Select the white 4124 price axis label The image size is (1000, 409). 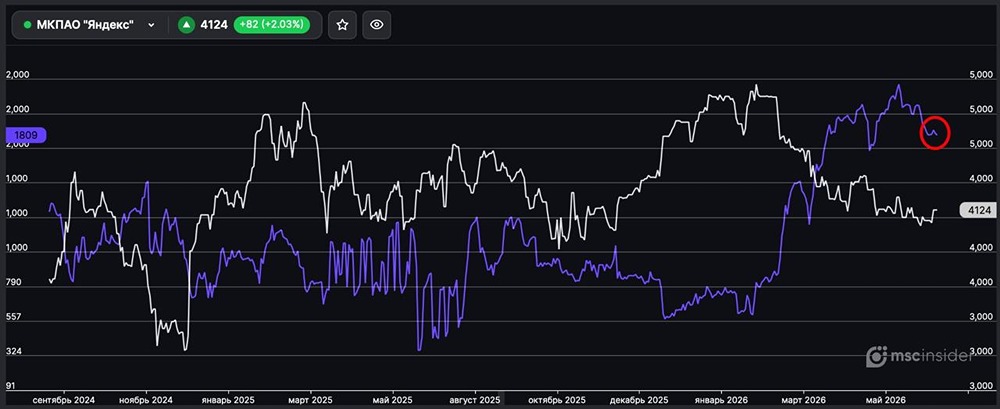click(x=978, y=210)
